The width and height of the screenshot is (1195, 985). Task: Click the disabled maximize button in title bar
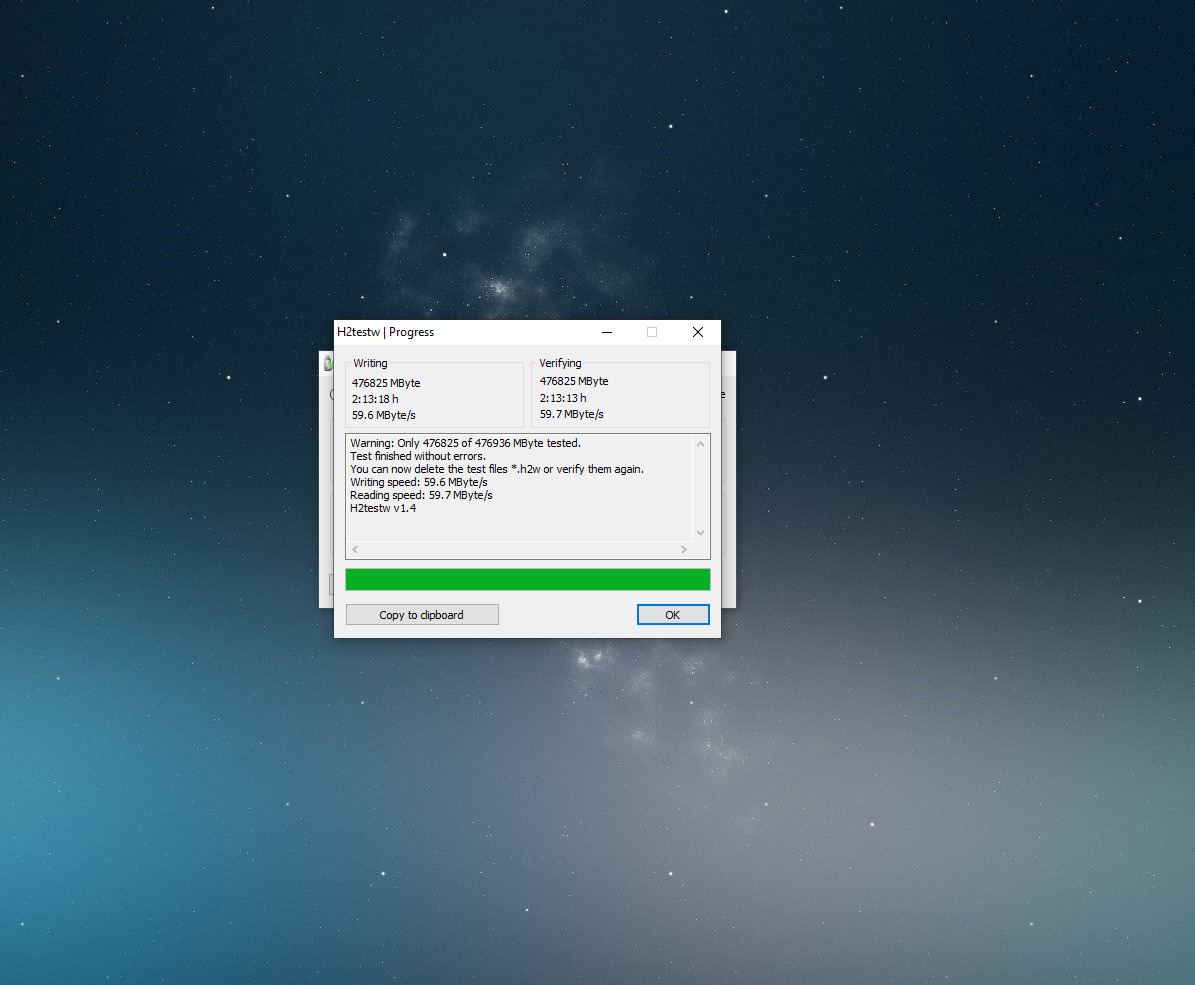[652, 332]
